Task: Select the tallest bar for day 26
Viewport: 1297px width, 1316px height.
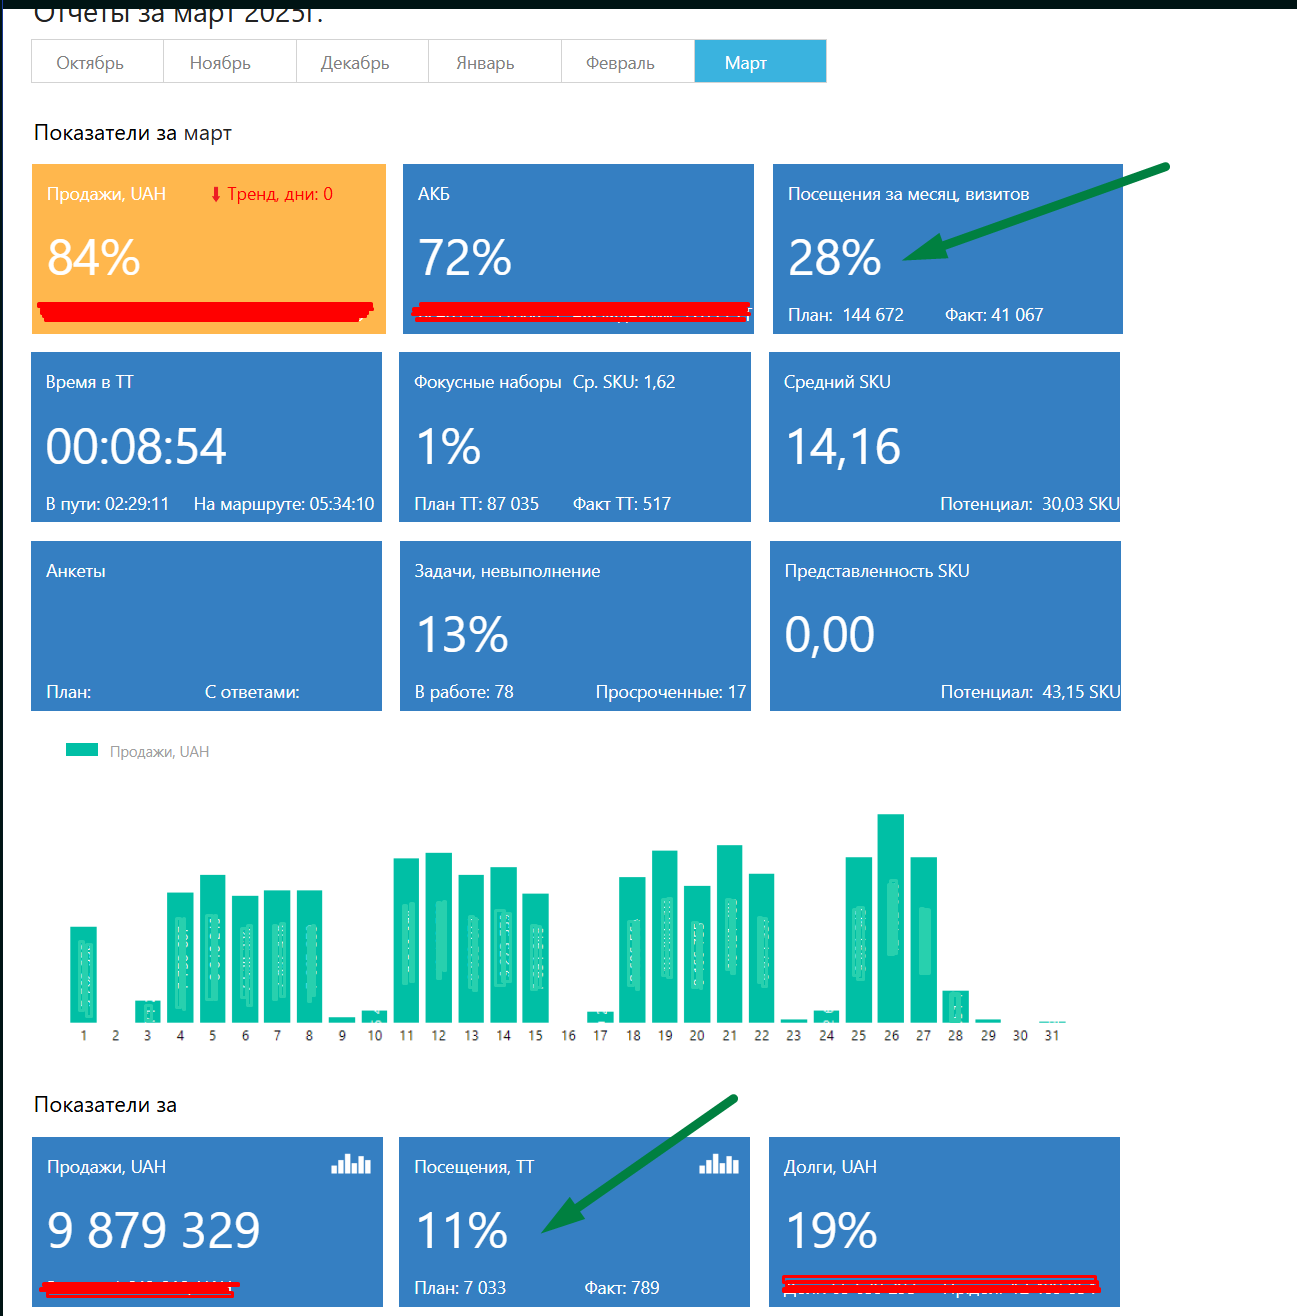Action: (x=891, y=918)
